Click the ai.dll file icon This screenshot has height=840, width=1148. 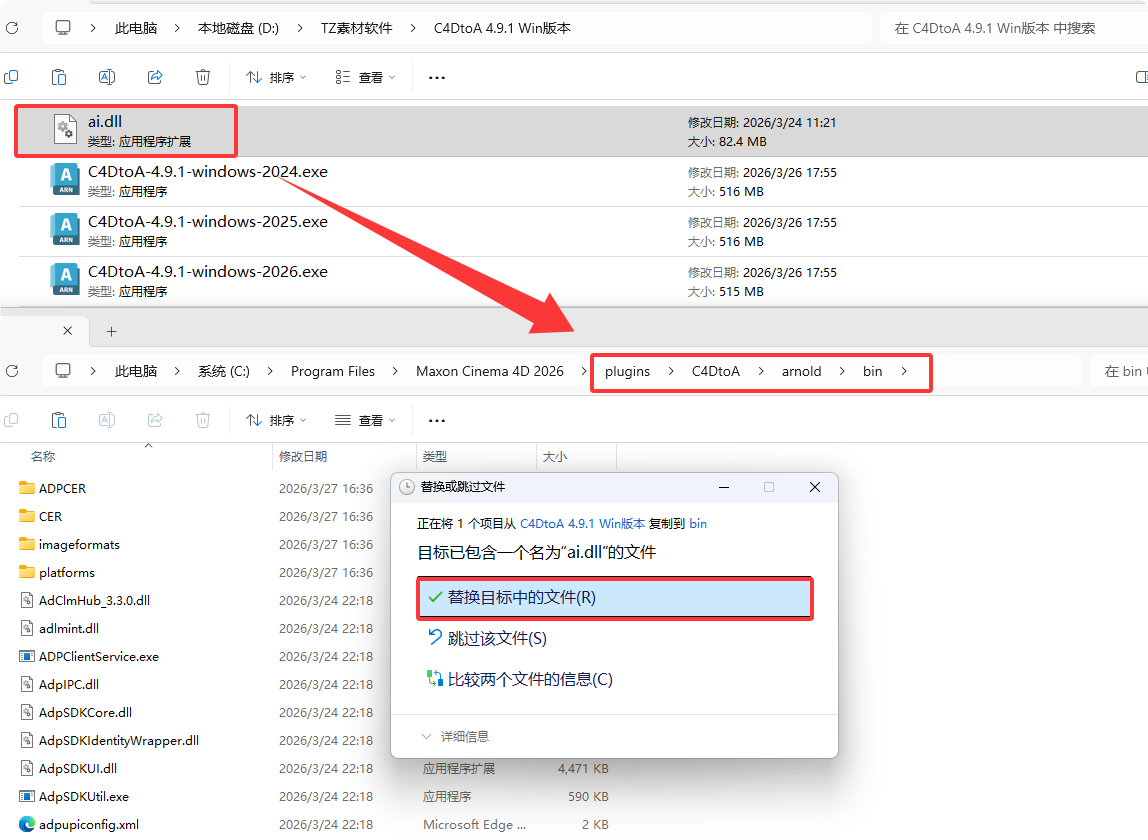(x=65, y=130)
